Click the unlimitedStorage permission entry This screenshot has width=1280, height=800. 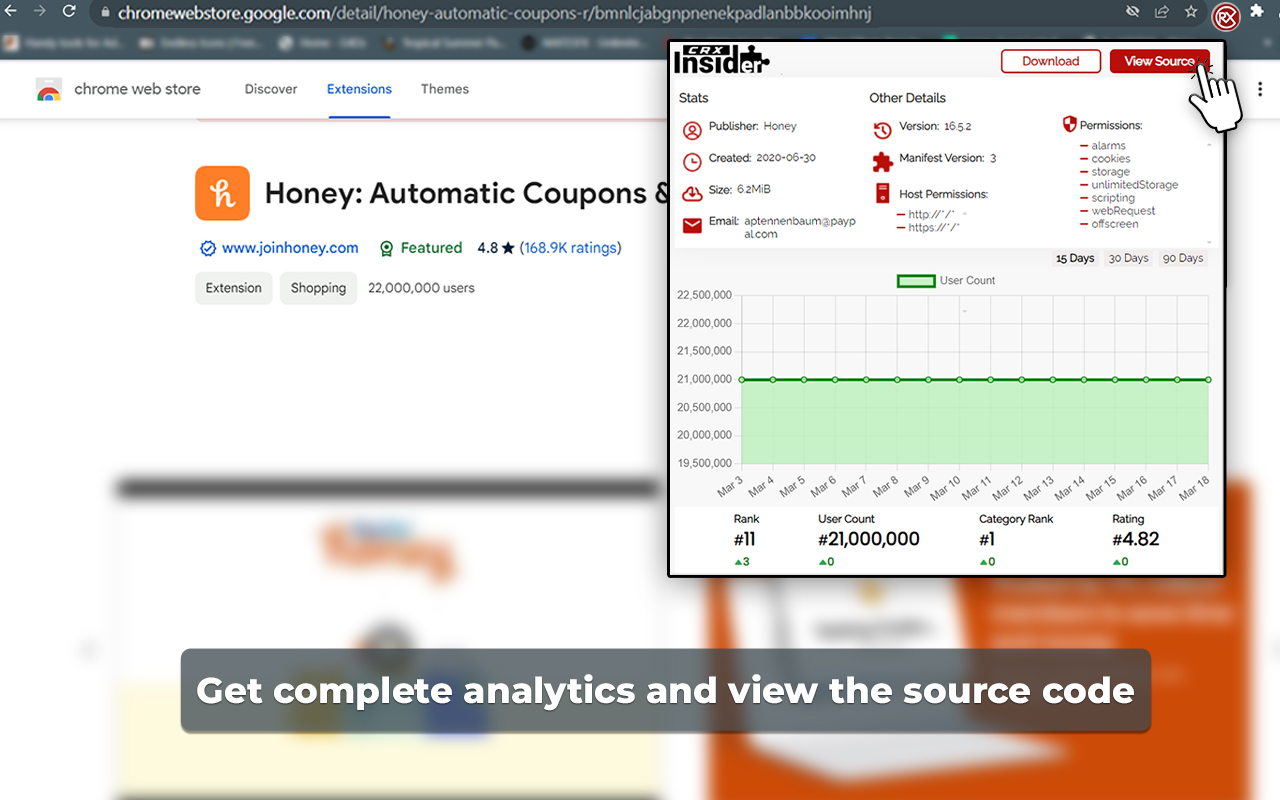(x=1135, y=185)
